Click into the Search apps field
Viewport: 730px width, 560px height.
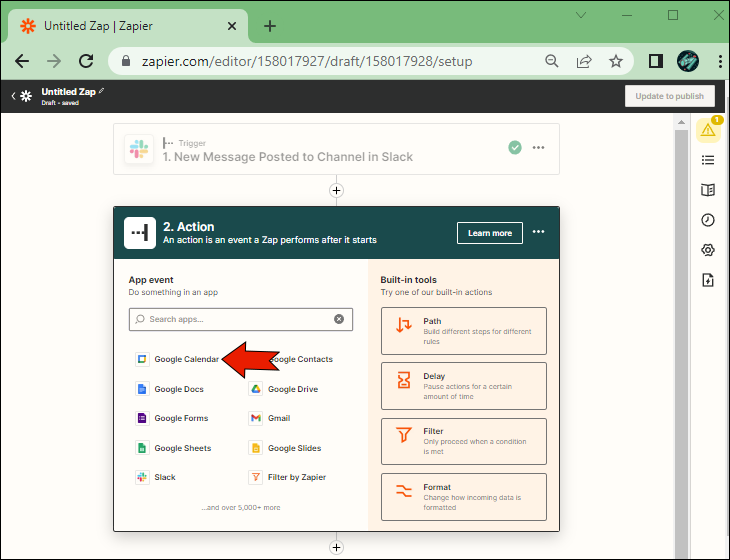pyautogui.click(x=241, y=319)
